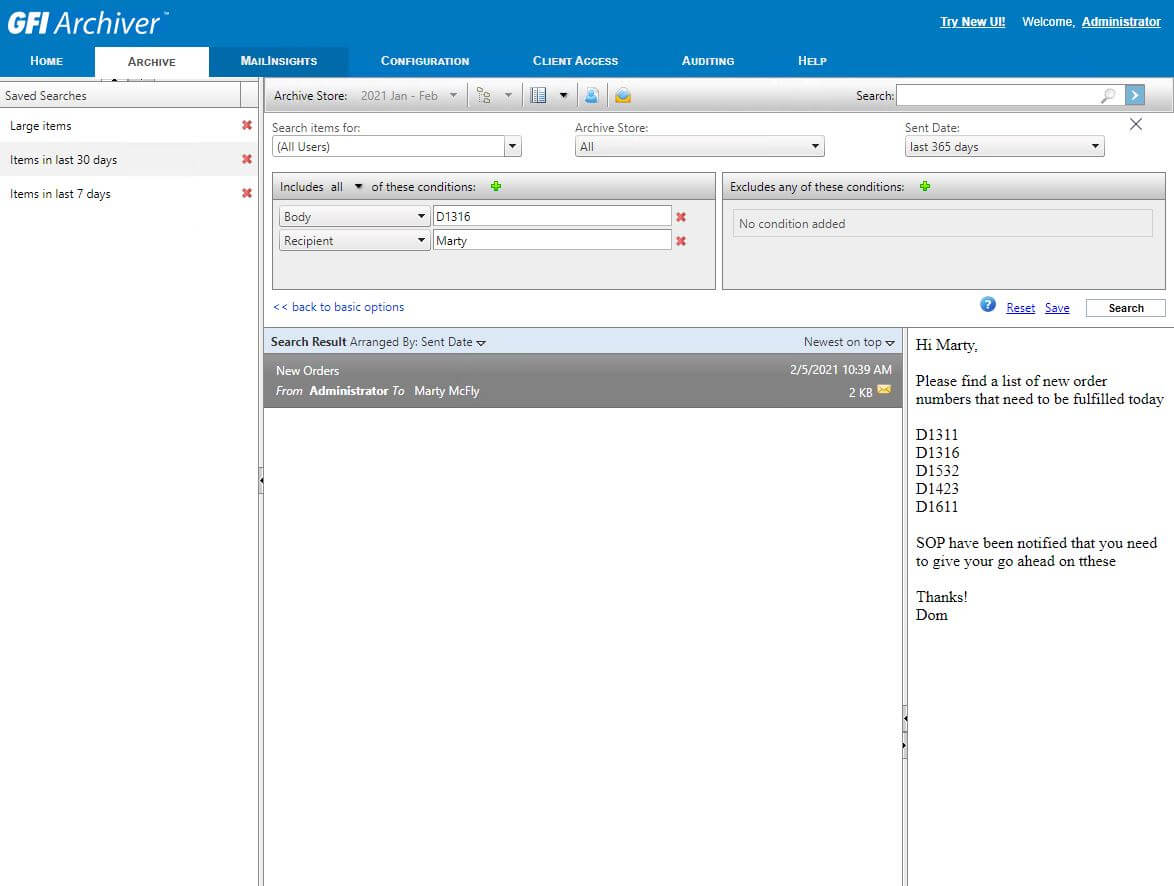Change the Recipient condition field type
Screen dimensions: 1174x886
click(354, 241)
